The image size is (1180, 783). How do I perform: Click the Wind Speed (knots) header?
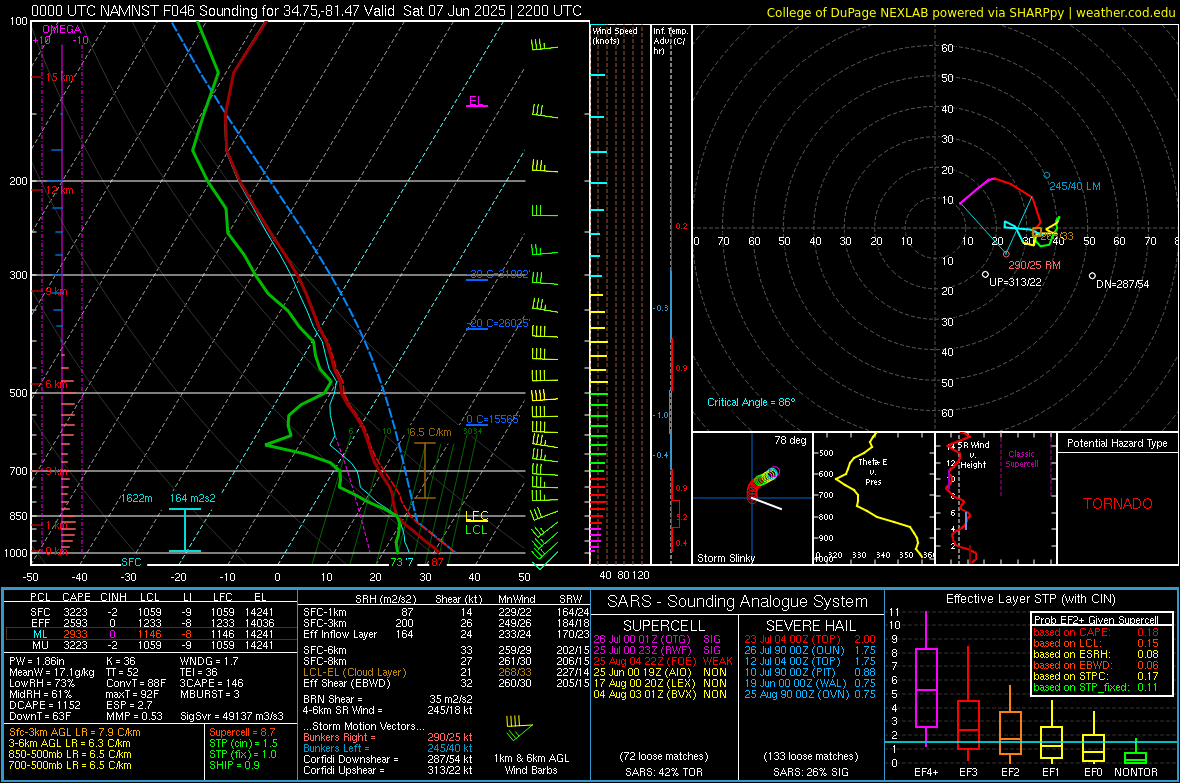click(x=615, y=35)
